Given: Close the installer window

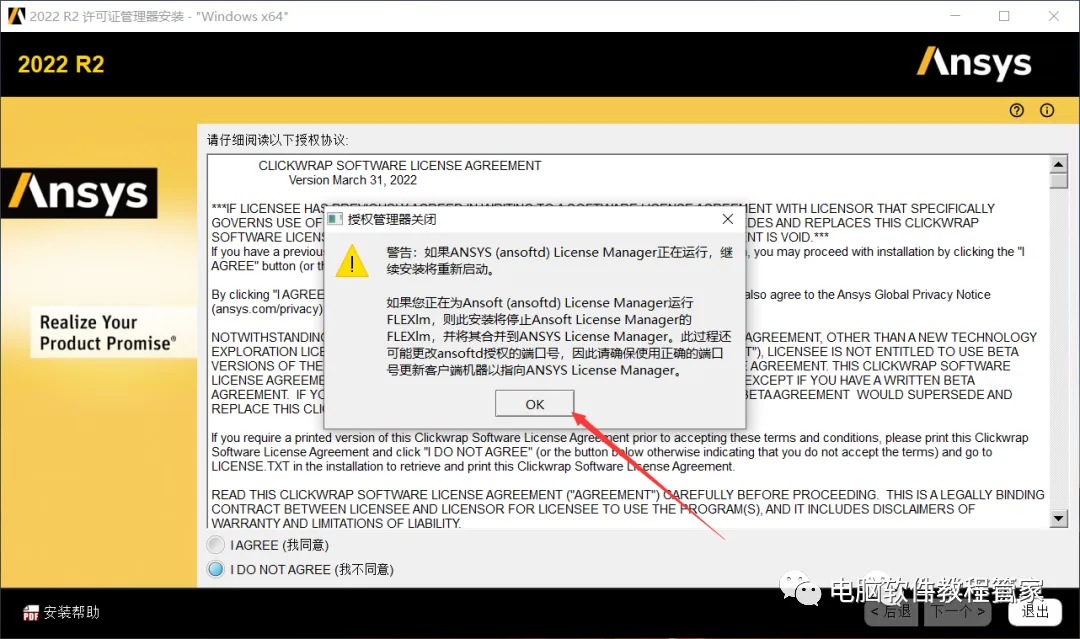Looking at the screenshot, I should (1054, 16).
